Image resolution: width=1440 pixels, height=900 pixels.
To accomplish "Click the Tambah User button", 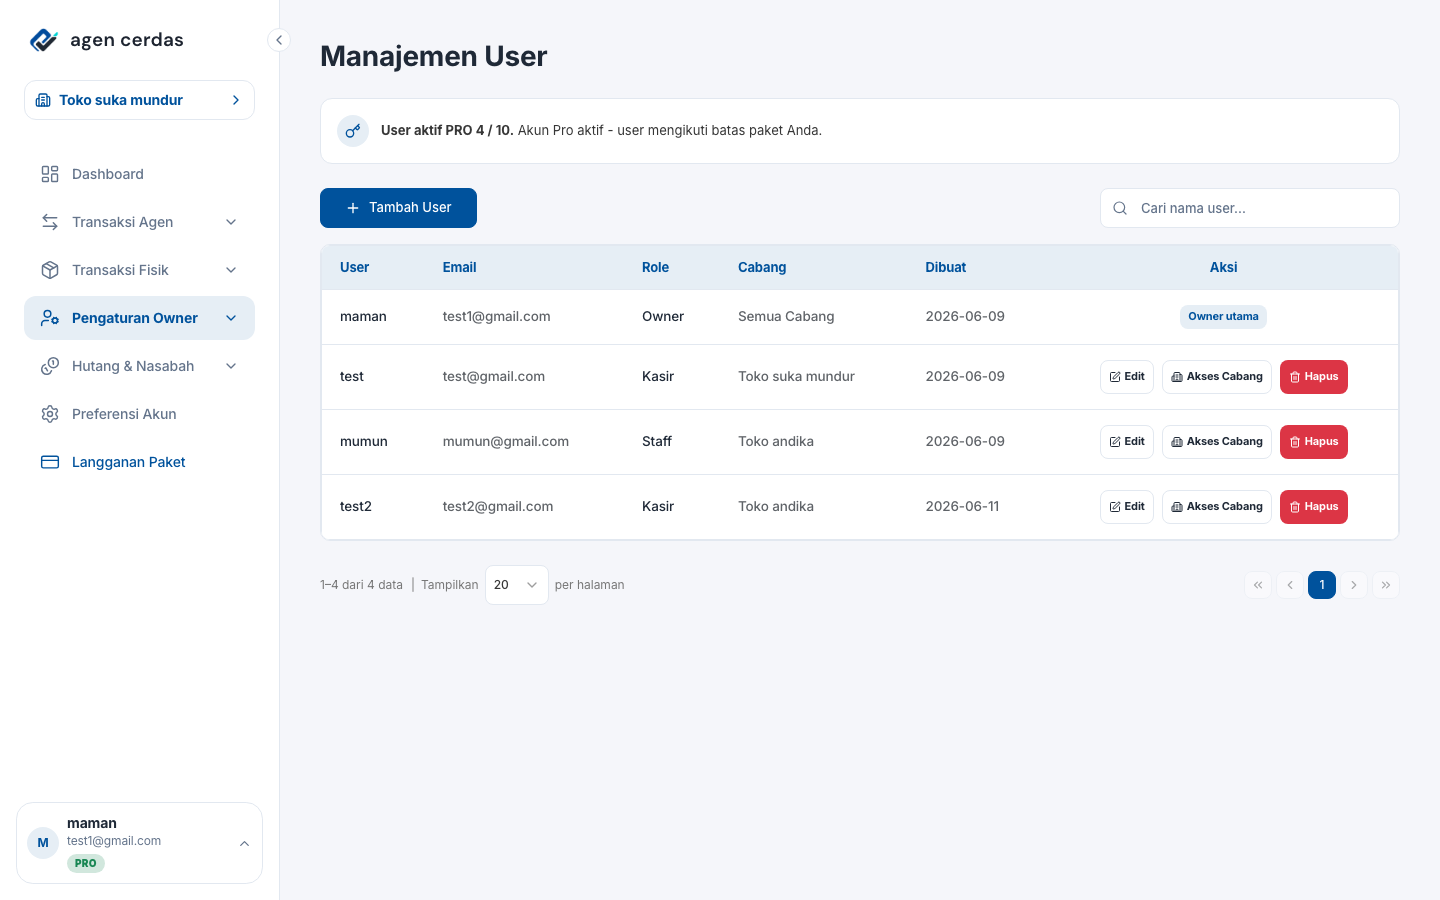I will point(398,208).
